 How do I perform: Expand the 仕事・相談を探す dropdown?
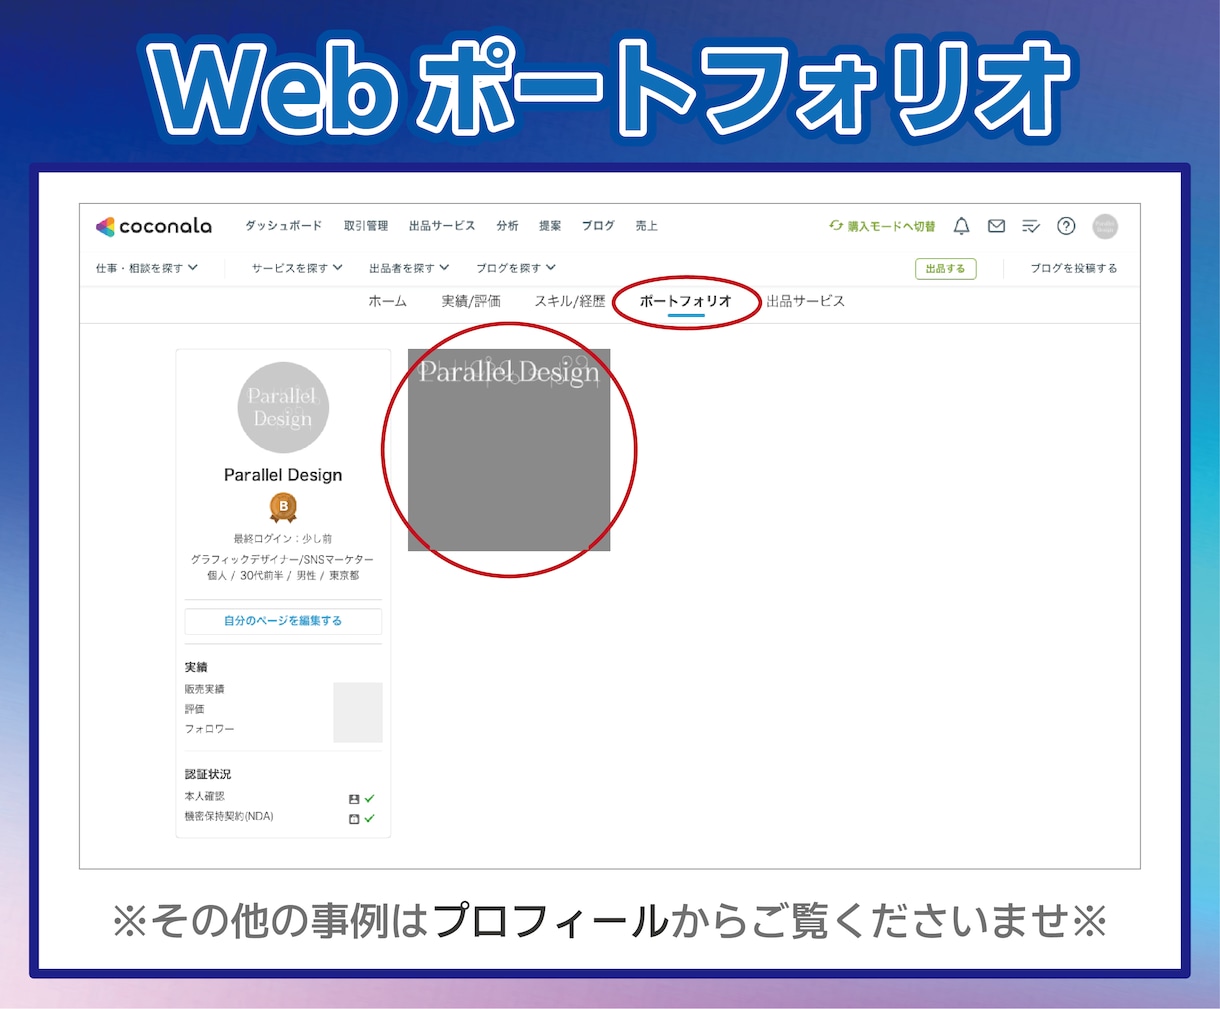point(147,268)
